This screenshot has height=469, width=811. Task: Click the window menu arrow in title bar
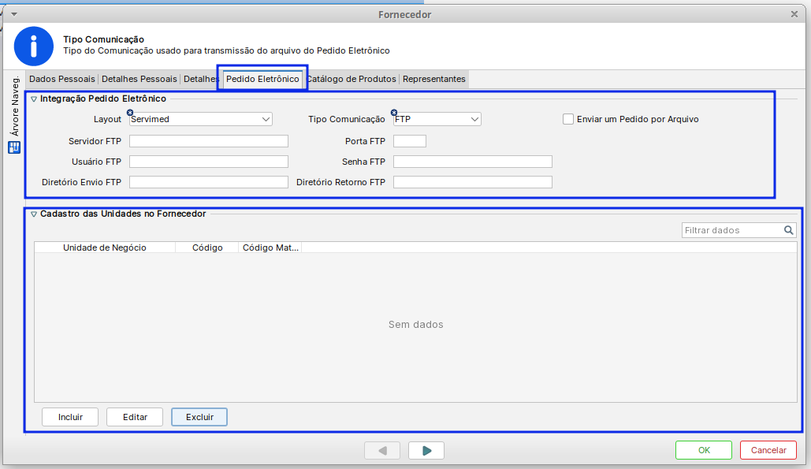click(10, 15)
